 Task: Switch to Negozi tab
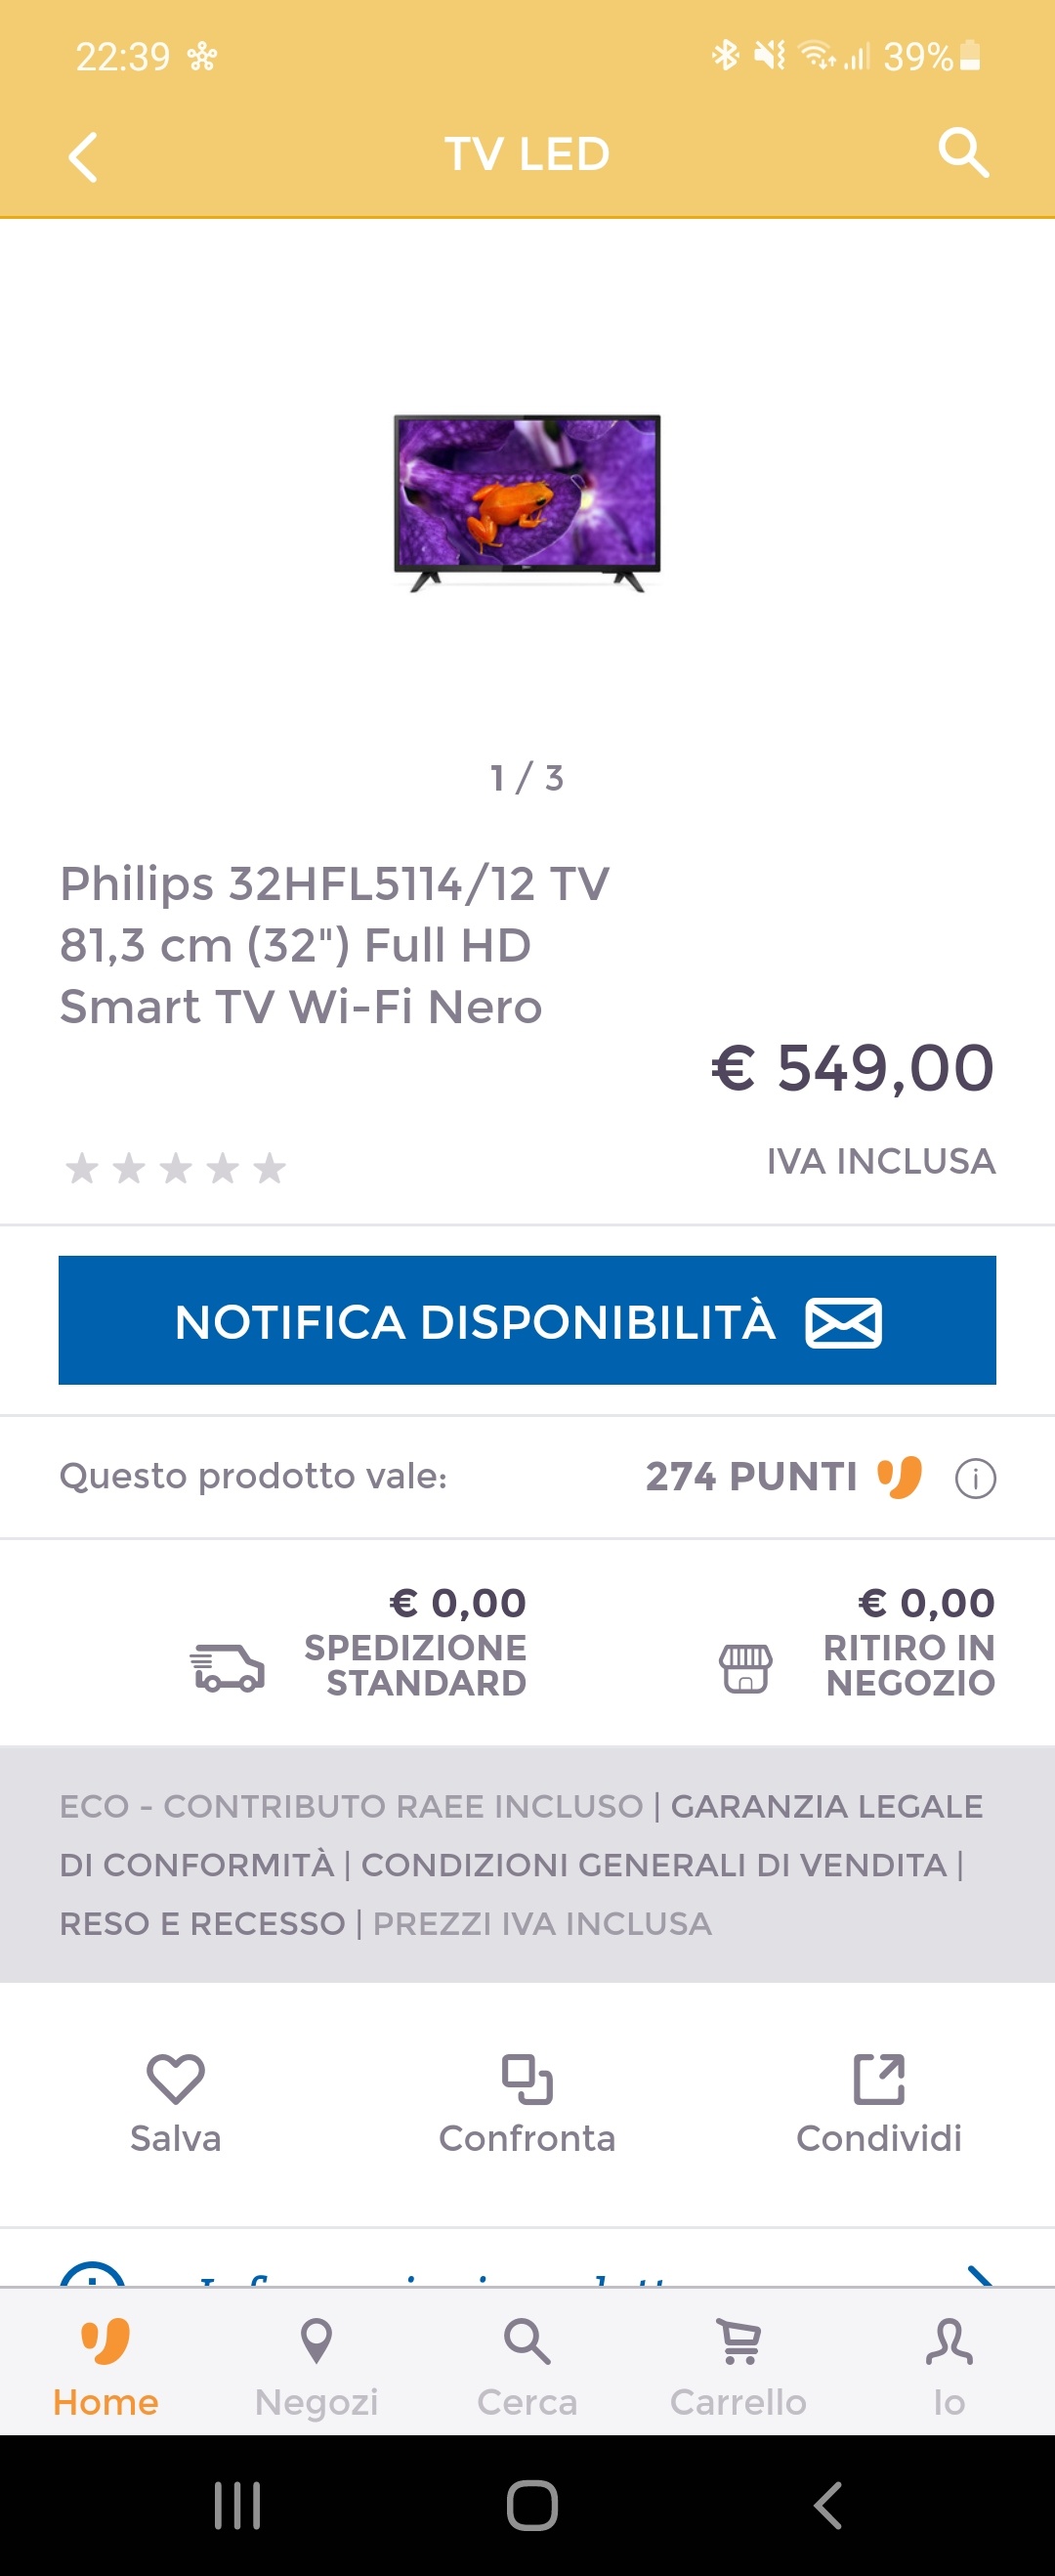pos(316,2367)
